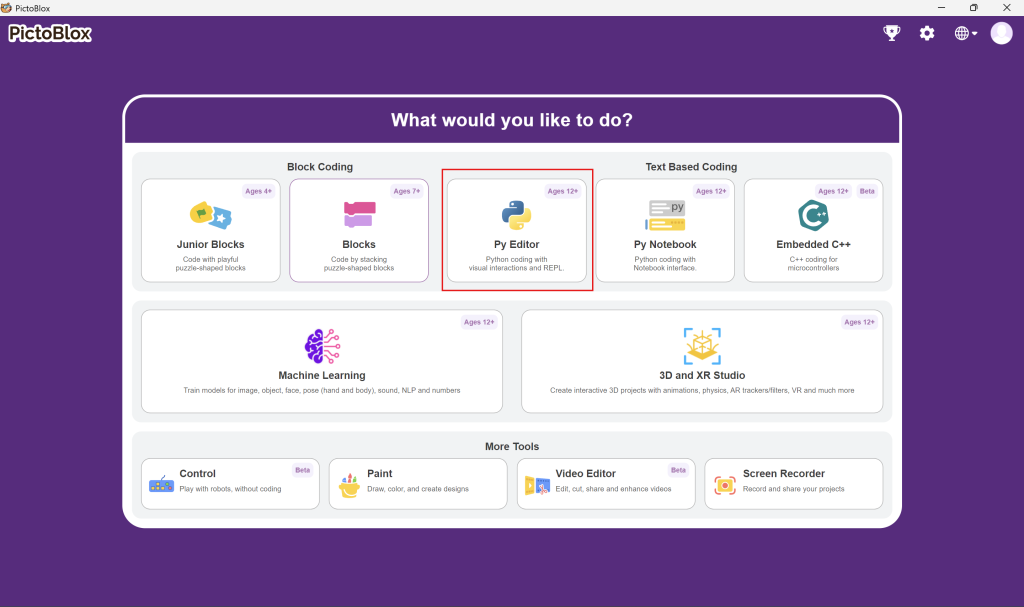Open the settings gear icon
The height and width of the screenshot is (607, 1024).
[x=927, y=33]
